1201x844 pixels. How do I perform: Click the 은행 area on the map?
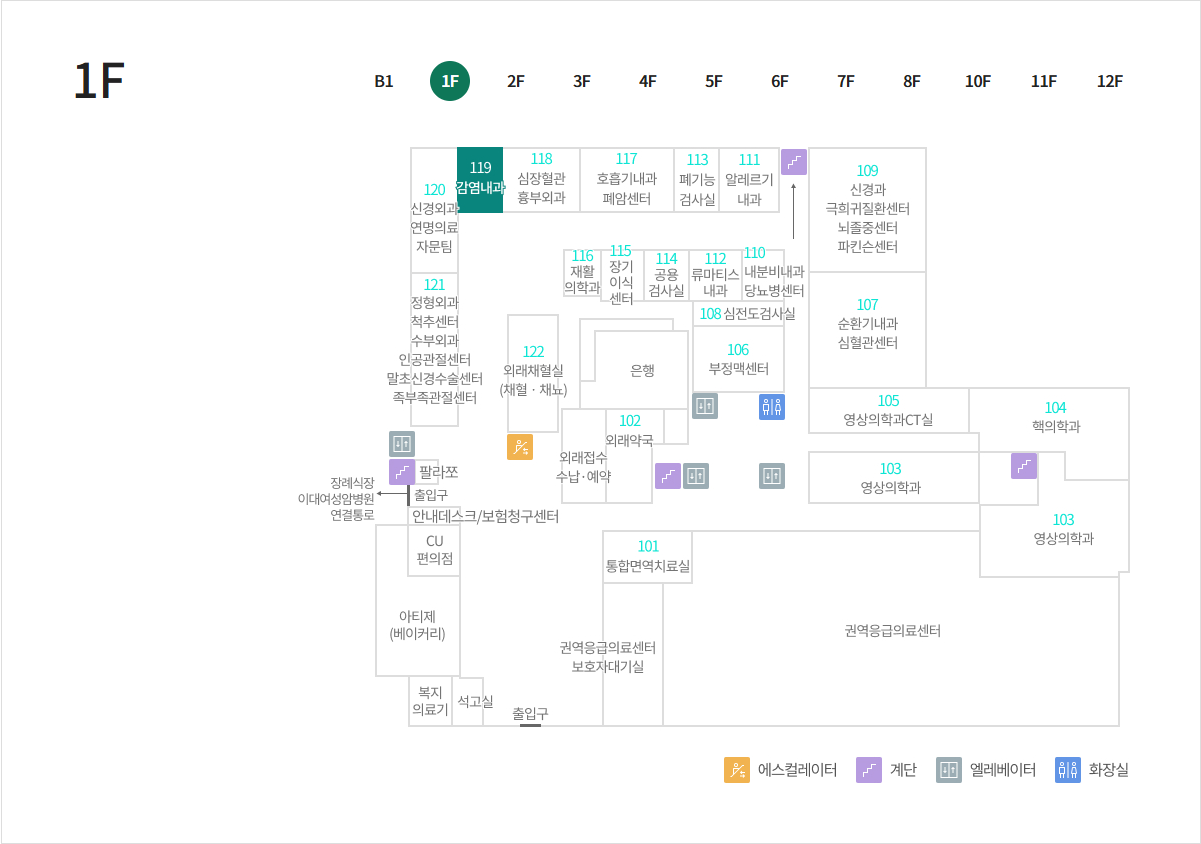[642, 370]
